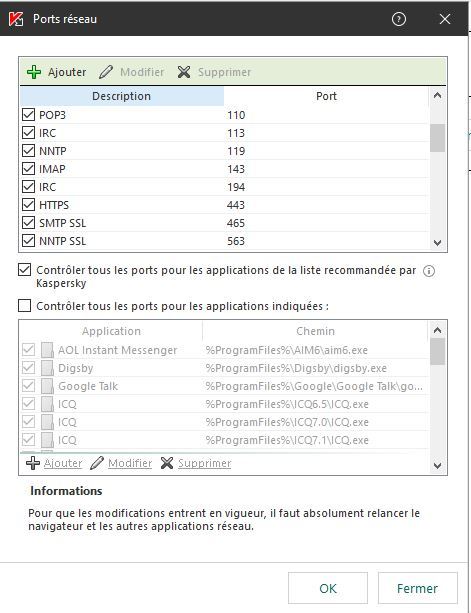This screenshot has width=471, height=613.
Task: Confirm settings with the OK button
Action: (x=328, y=588)
